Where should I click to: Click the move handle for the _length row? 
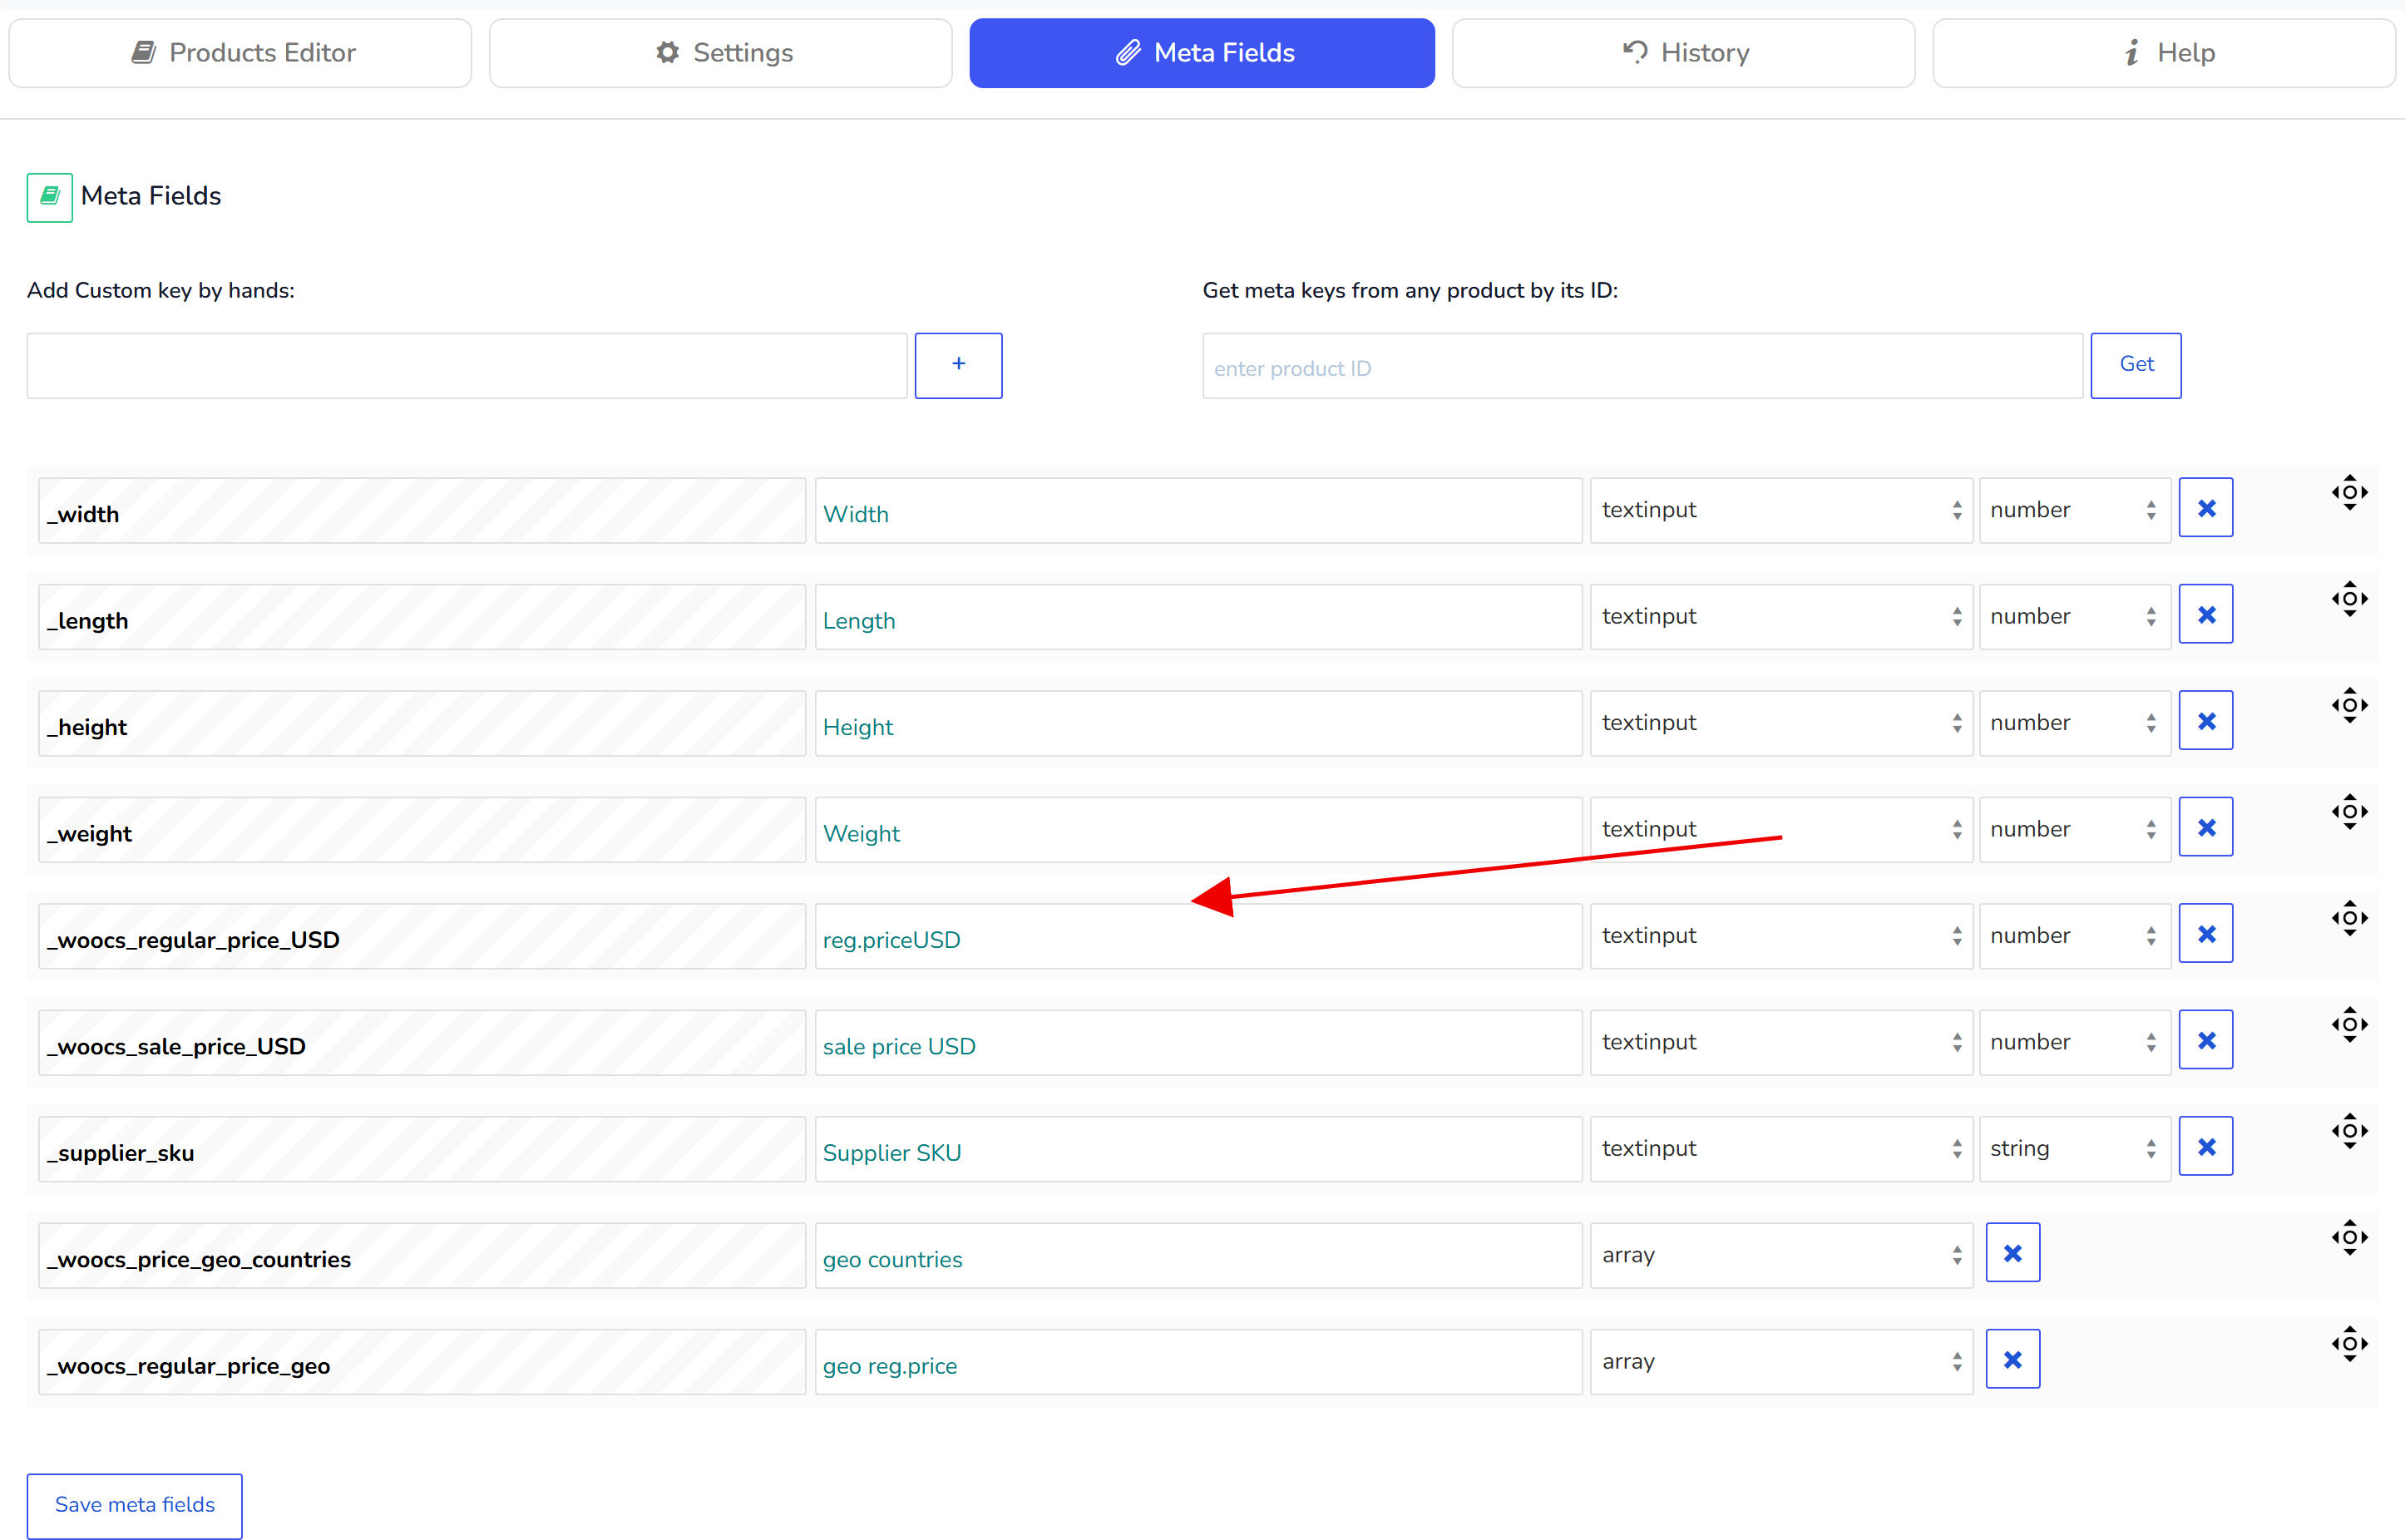tap(2349, 599)
